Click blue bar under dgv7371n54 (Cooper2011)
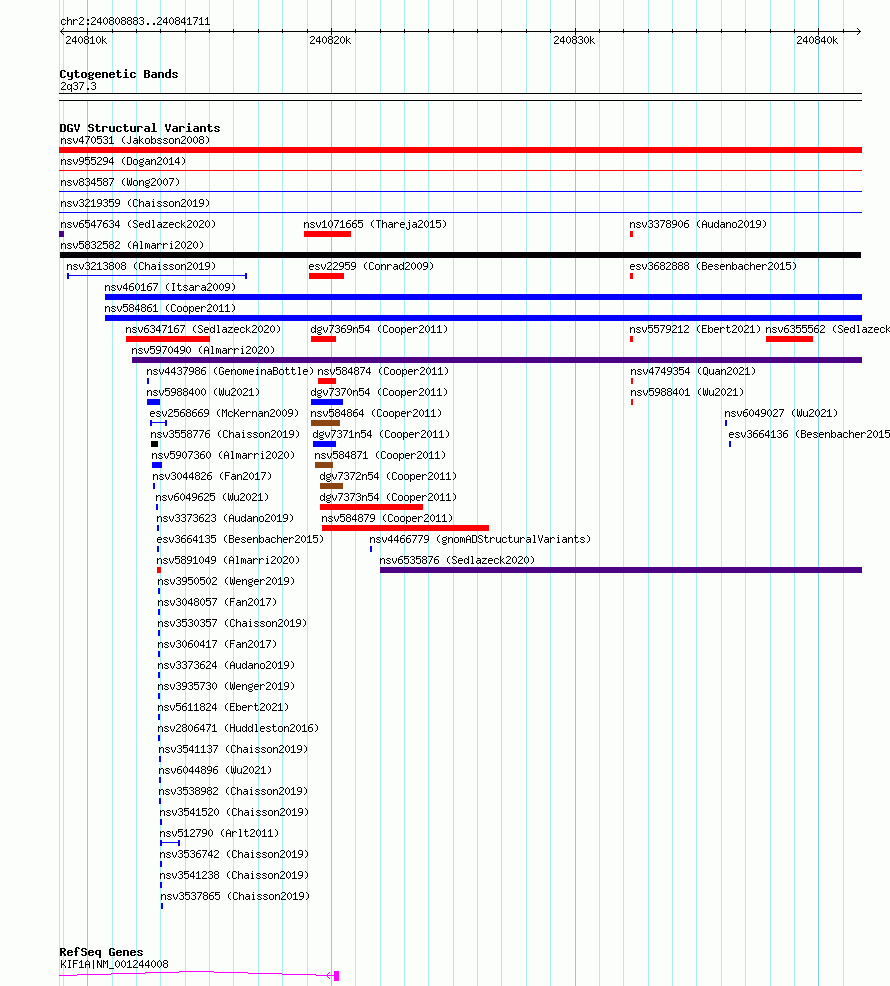 click(325, 444)
